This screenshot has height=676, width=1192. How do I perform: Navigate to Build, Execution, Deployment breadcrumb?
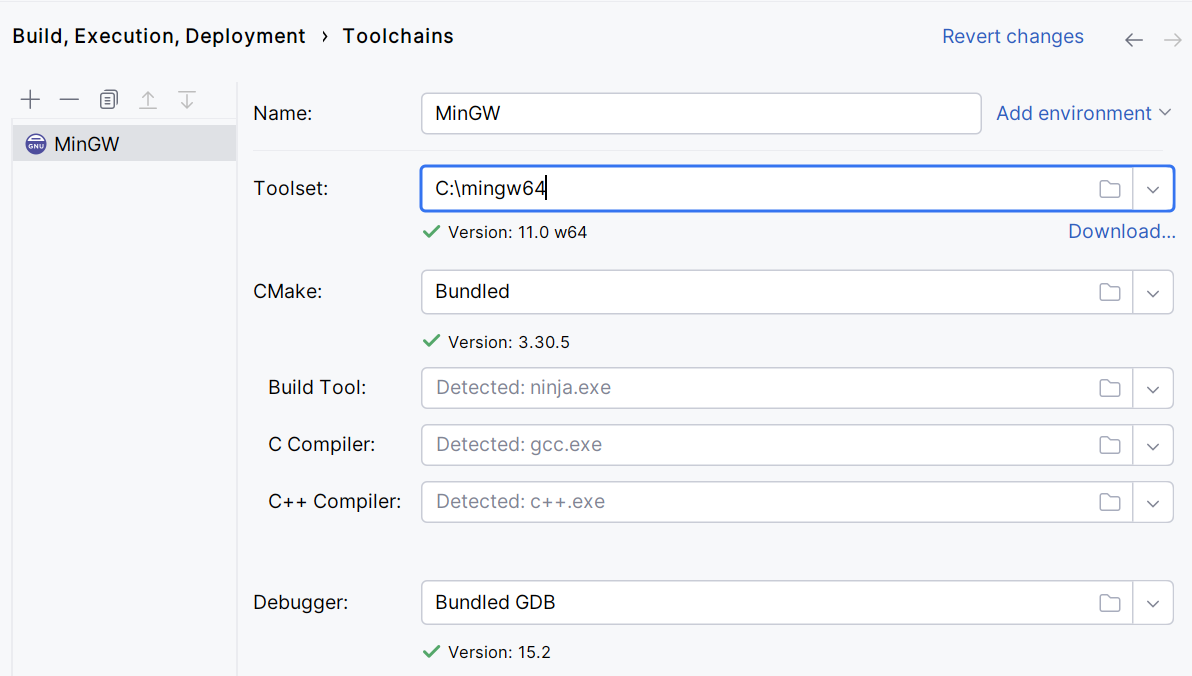[x=159, y=36]
